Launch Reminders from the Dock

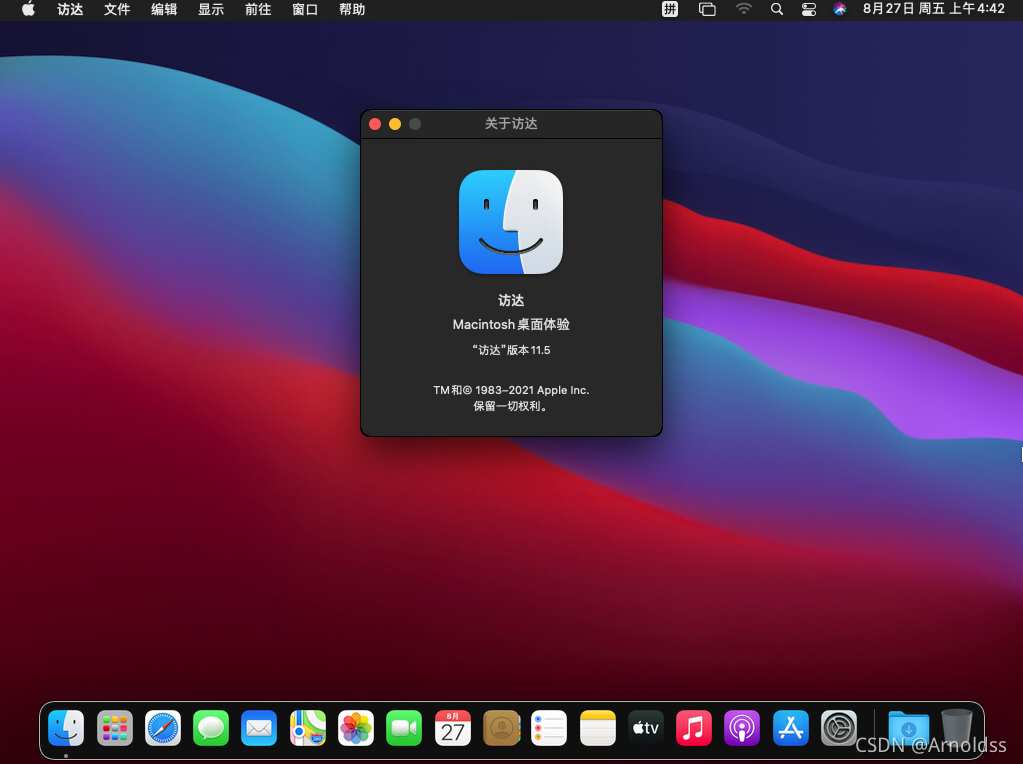tap(549, 727)
